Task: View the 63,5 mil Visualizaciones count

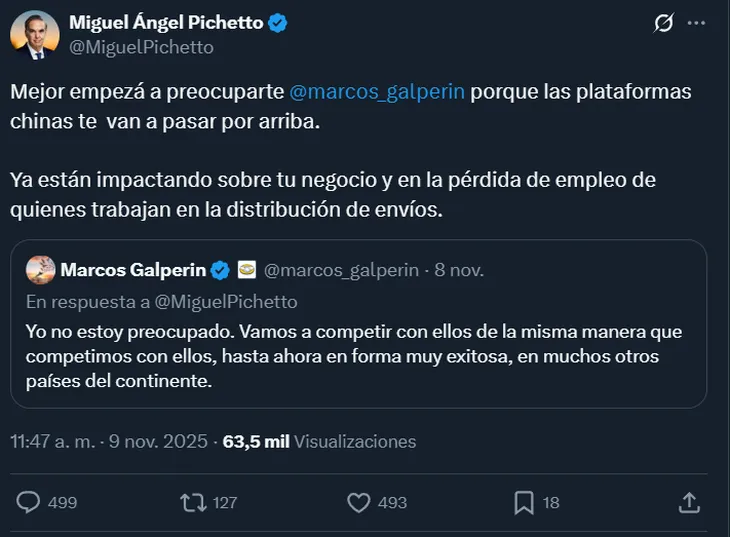Action: (x=319, y=441)
